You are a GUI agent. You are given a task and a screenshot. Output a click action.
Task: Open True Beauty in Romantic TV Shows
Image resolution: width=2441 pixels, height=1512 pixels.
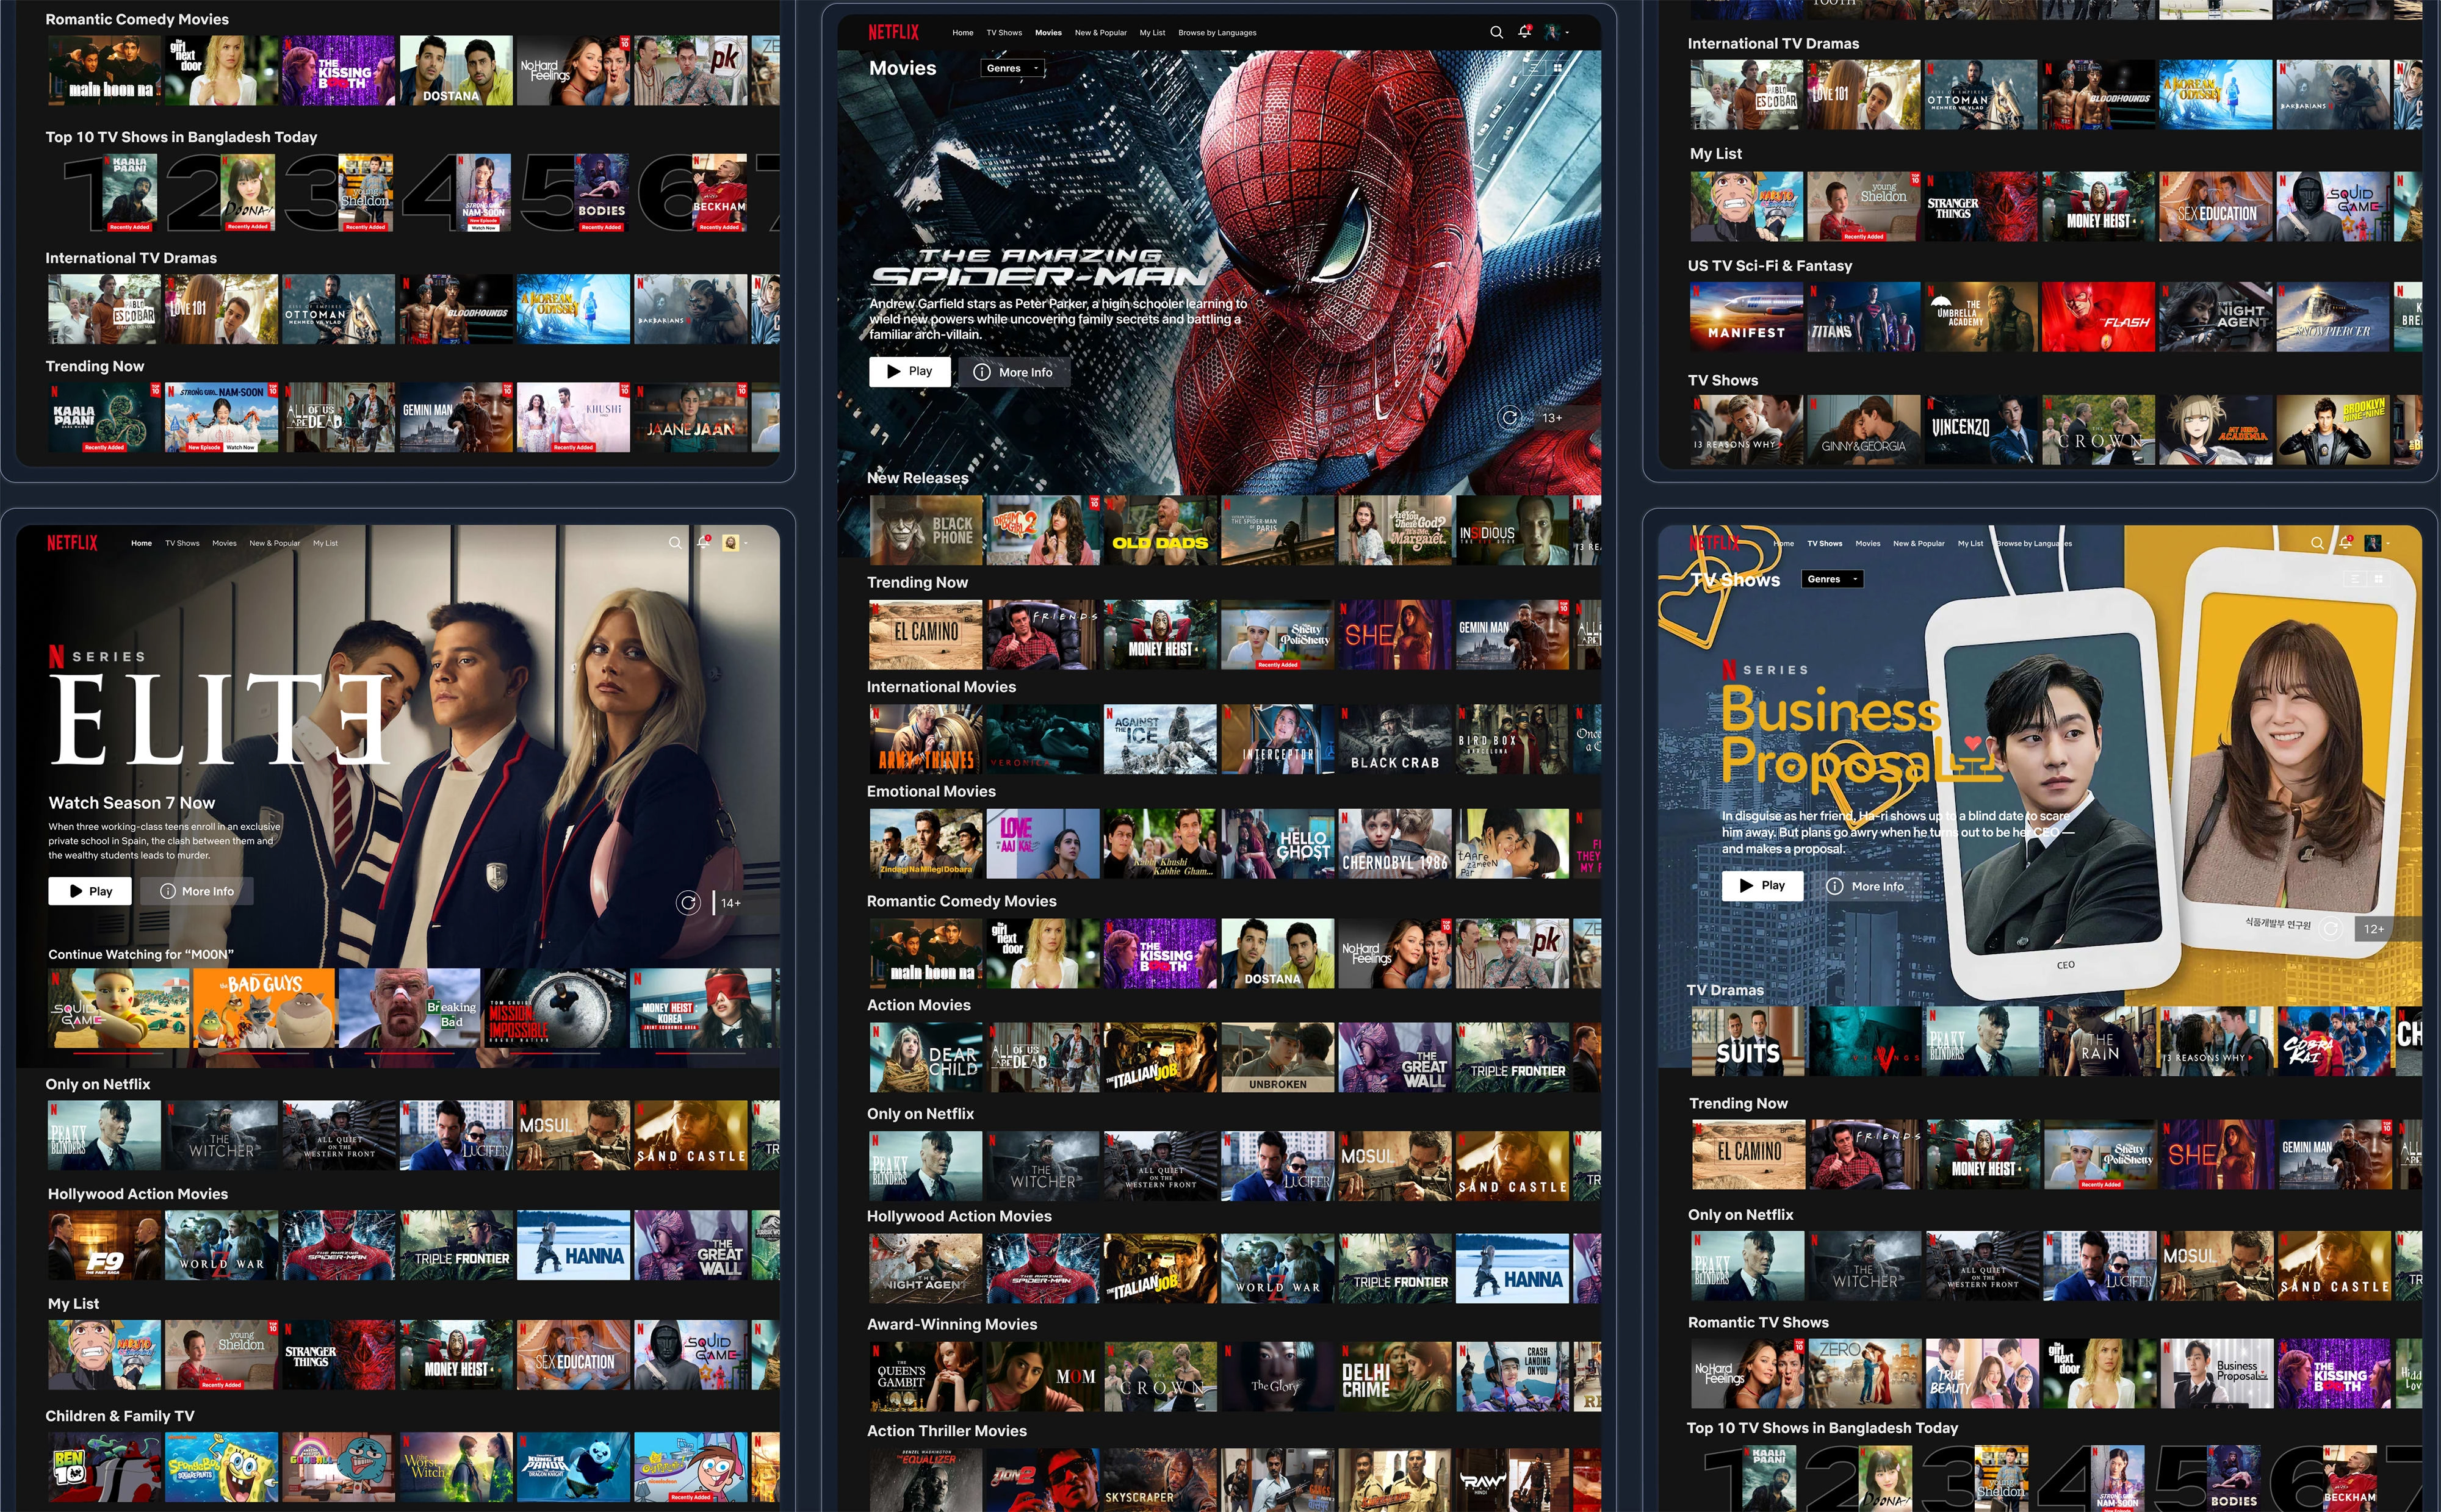(1981, 1373)
